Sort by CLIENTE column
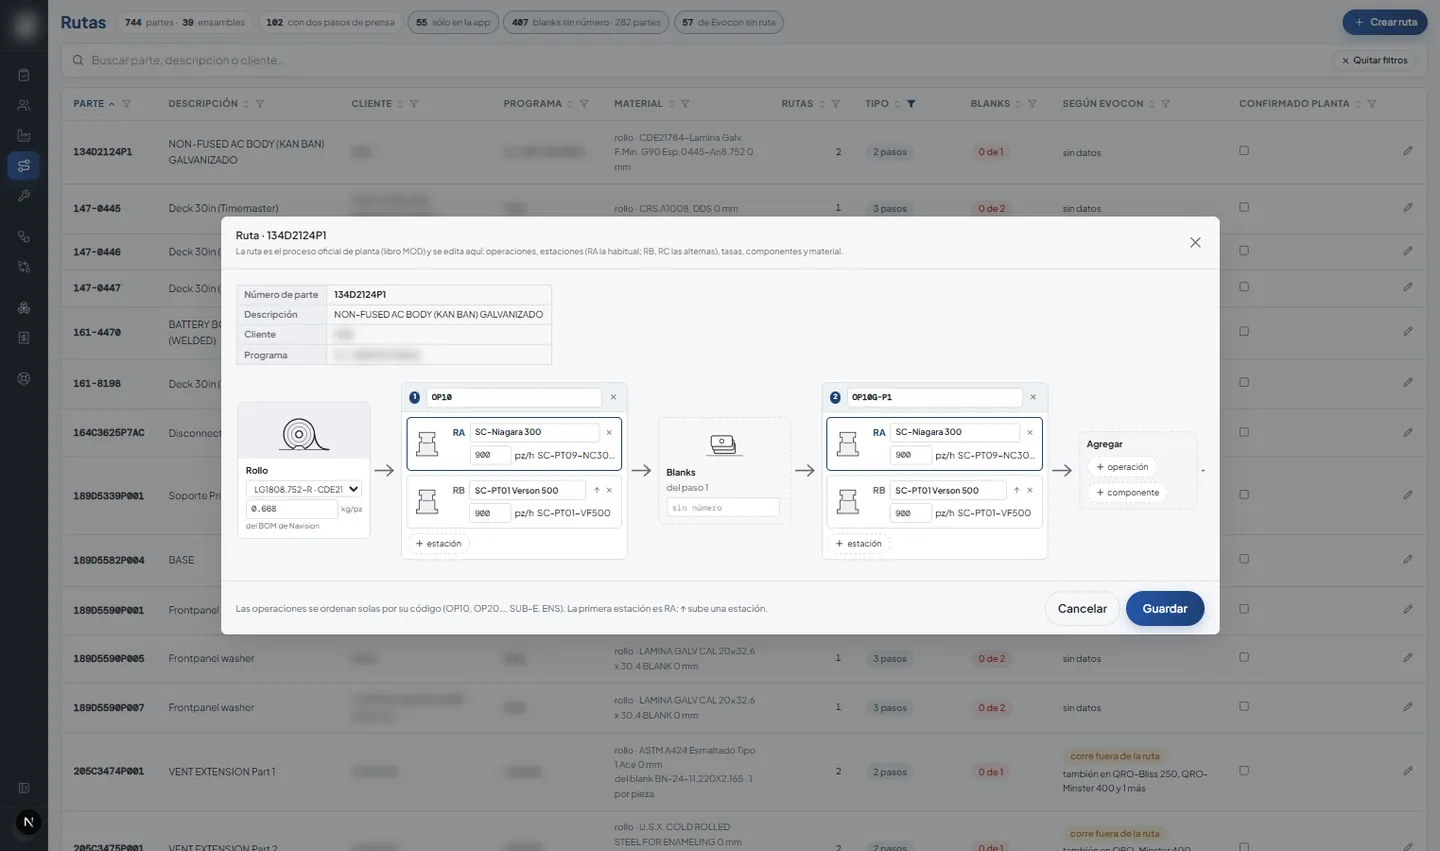Screen dimensions: 1440x851 [x=377, y=104]
